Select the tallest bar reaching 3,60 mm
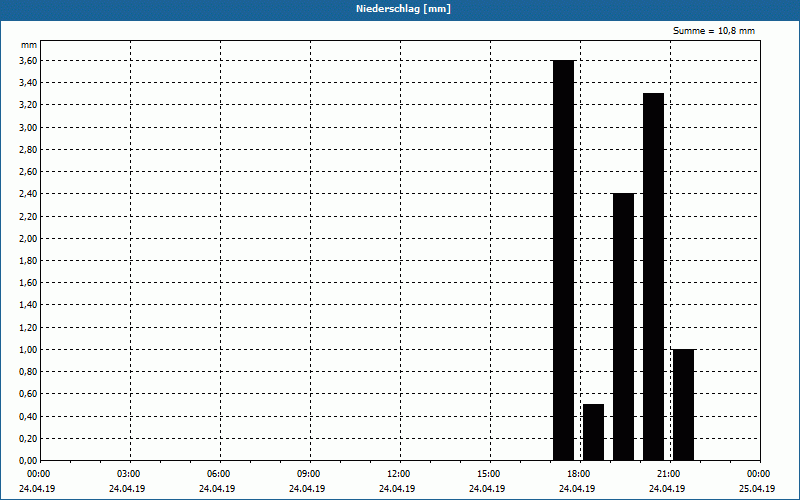The image size is (800, 500). pos(564,260)
